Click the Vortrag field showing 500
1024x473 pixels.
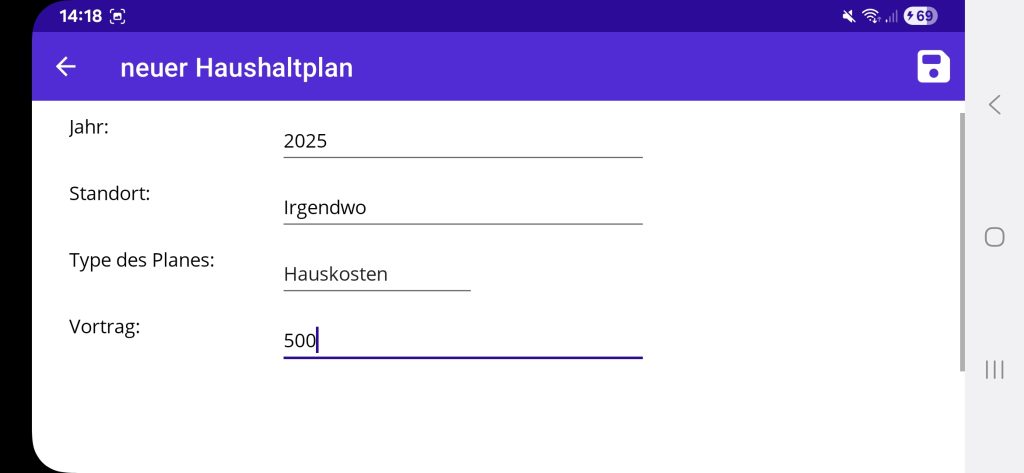pyautogui.click(x=462, y=340)
